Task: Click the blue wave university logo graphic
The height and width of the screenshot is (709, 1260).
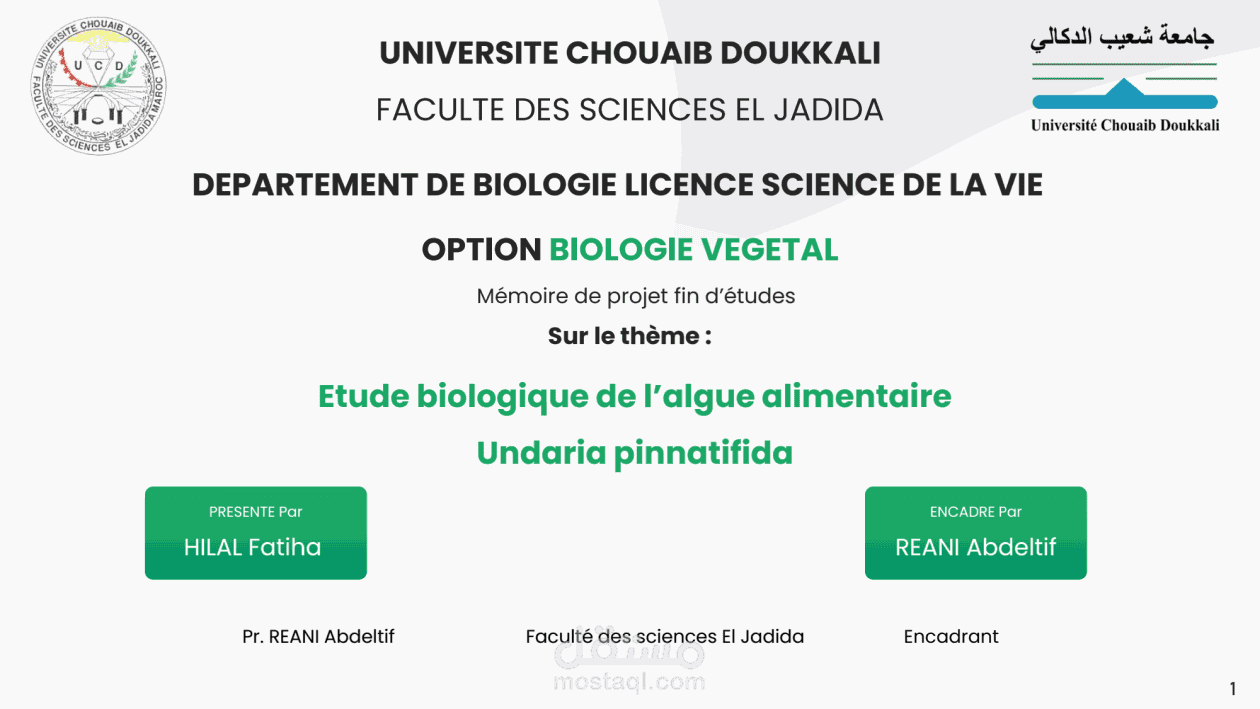Action: [x=1124, y=96]
